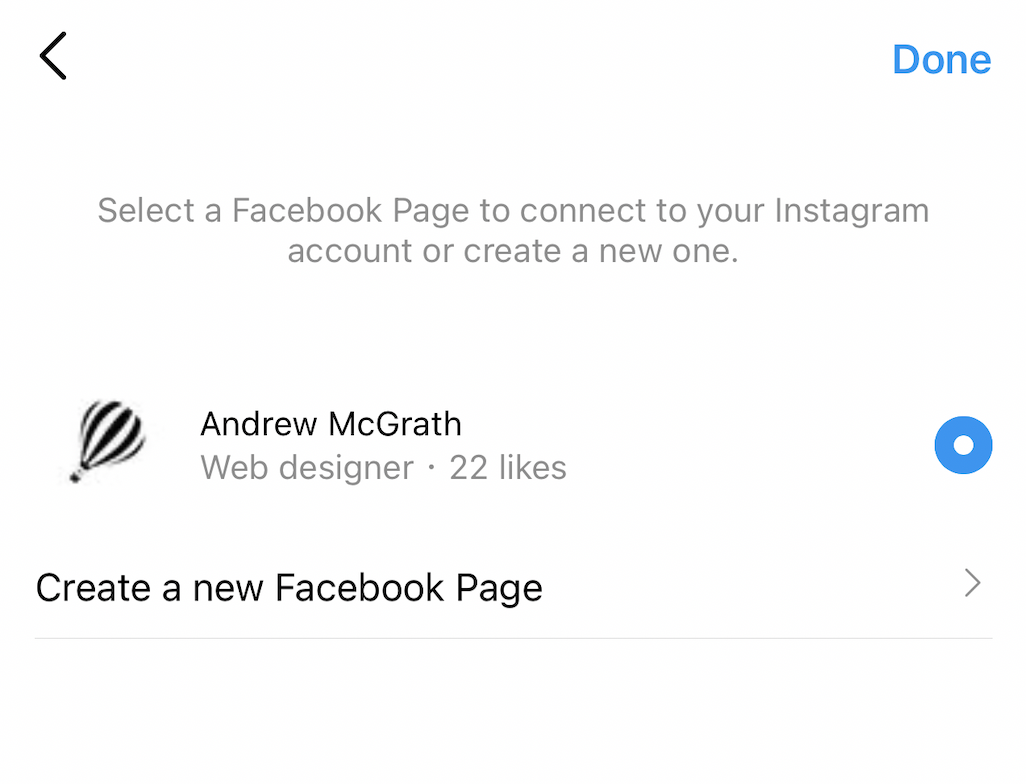Viewport: 1026px width, 784px height.
Task: Click the striped balloon profile thumbnail
Action: pos(107,440)
